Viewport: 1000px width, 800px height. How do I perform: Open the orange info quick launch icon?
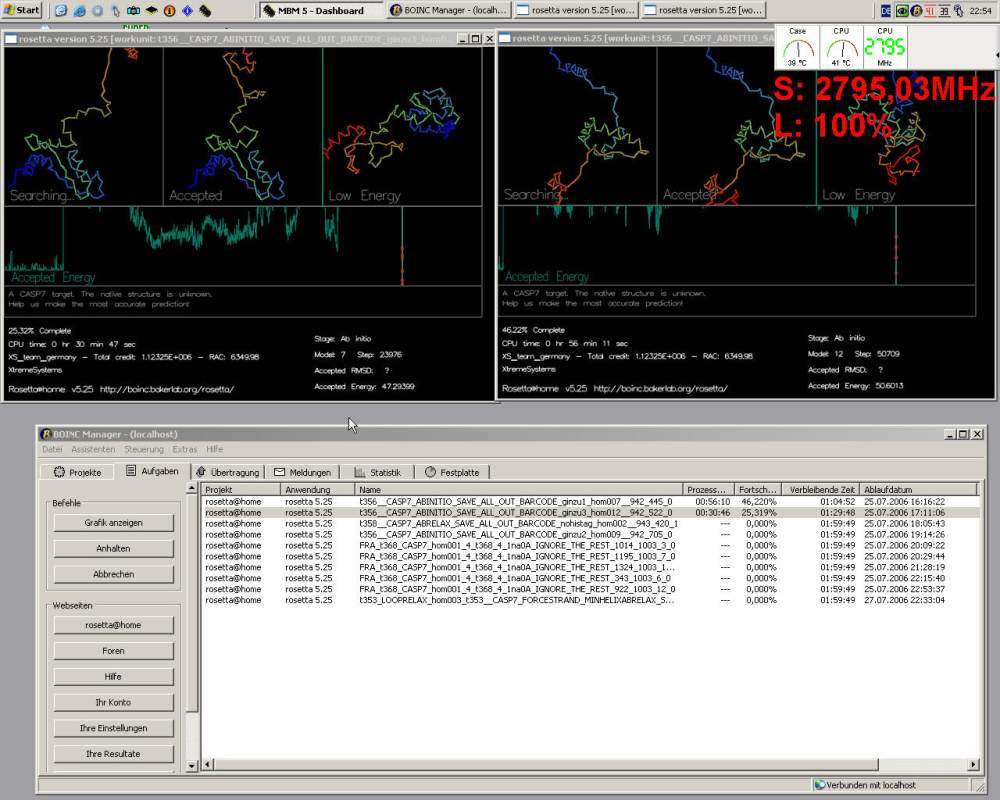[170, 10]
